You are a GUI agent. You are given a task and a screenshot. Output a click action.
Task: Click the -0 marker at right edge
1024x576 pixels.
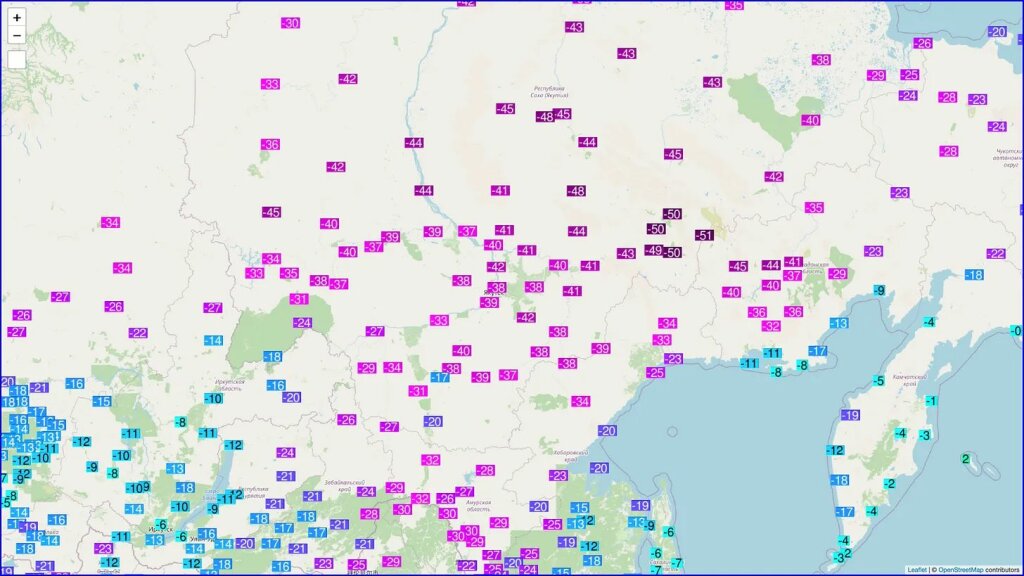tap(1016, 331)
